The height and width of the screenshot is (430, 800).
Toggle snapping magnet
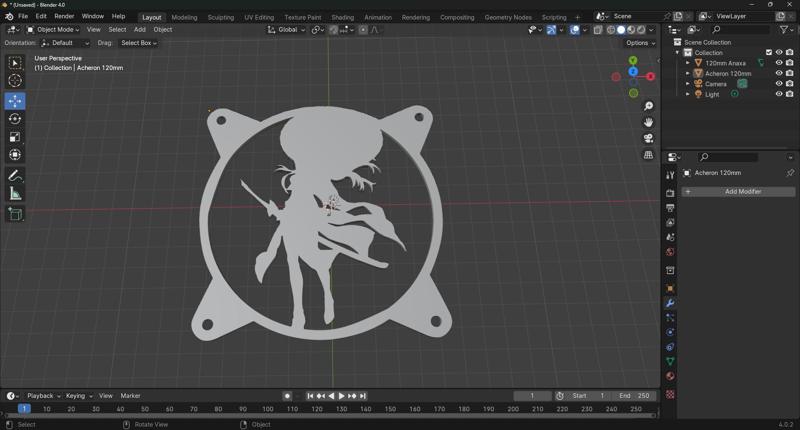pyautogui.click(x=333, y=30)
